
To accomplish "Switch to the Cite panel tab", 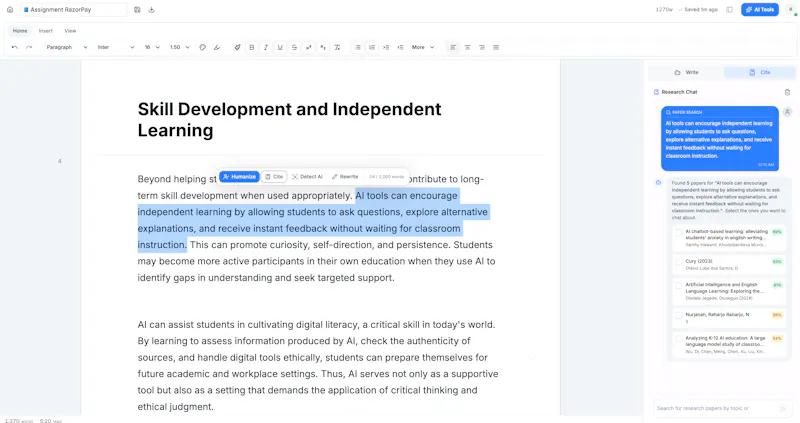I will point(760,72).
